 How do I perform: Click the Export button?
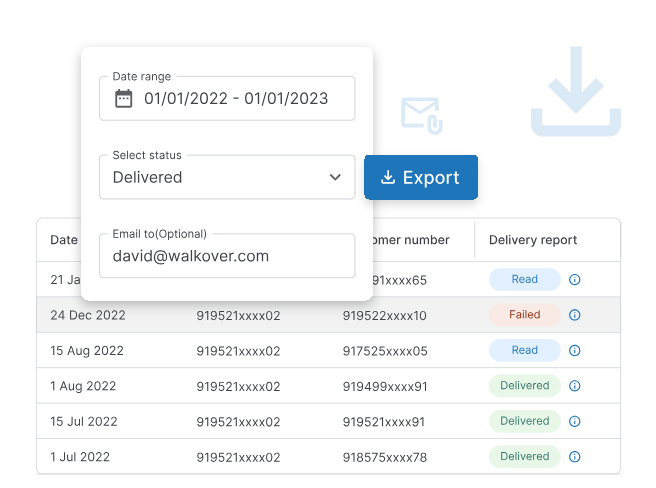(x=421, y=178)
